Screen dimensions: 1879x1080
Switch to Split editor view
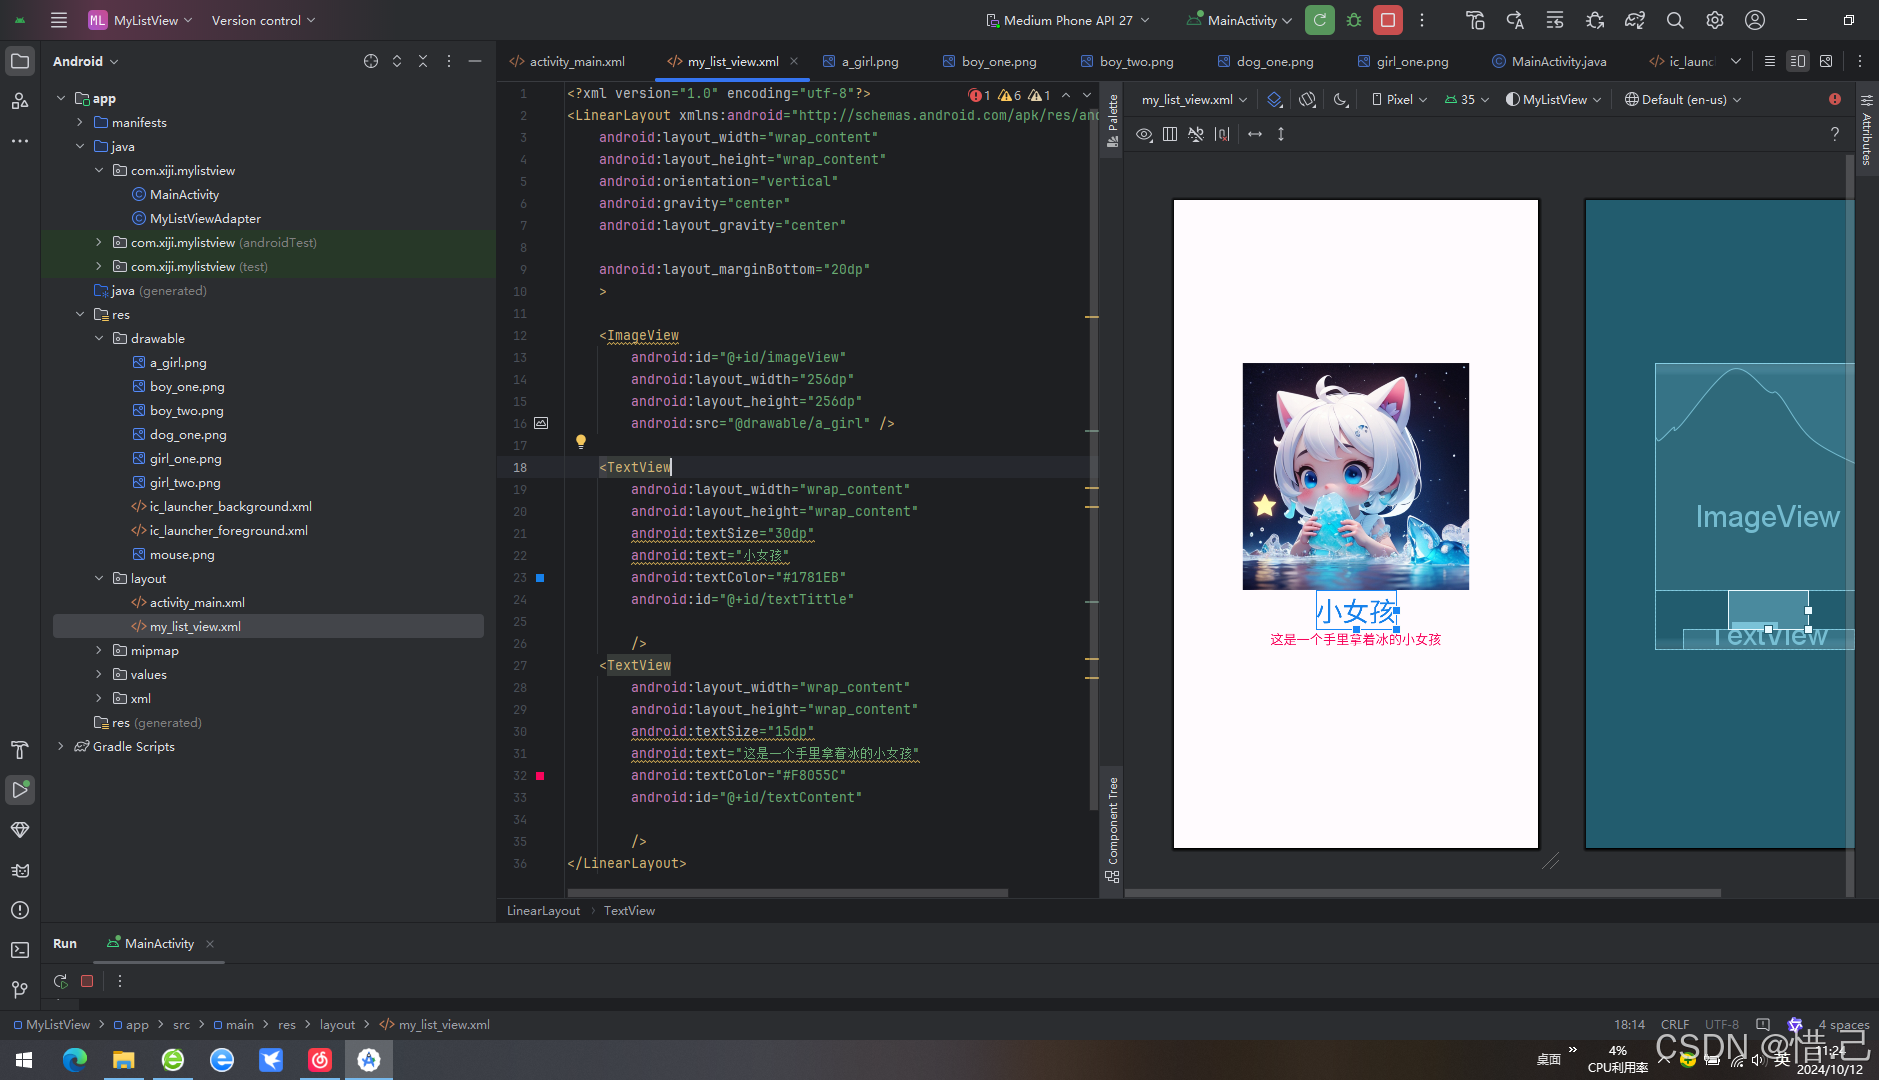point(1798,61)
